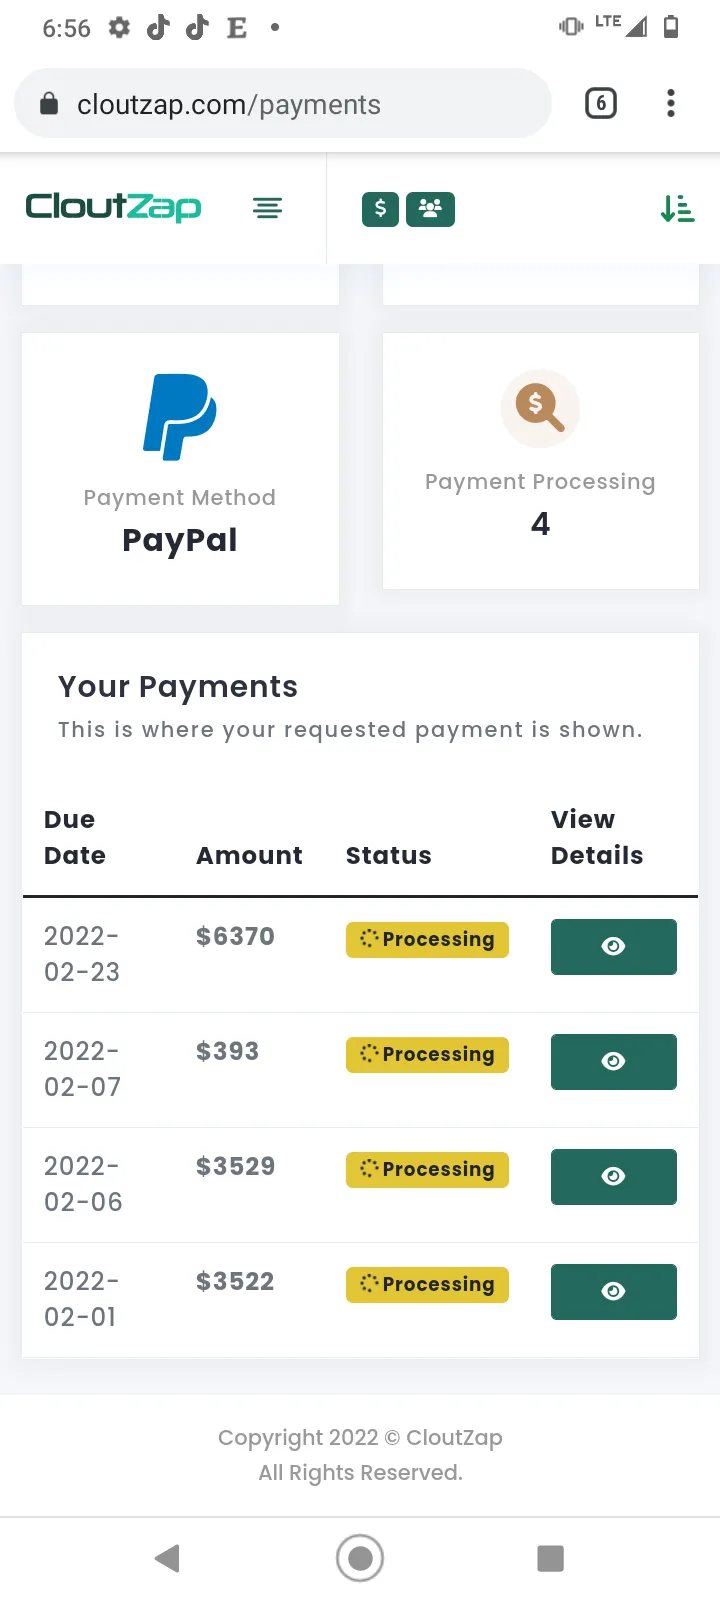Tap the lock icon in the address bar
Screen dimensions: 720x1600
click(48, 103)
